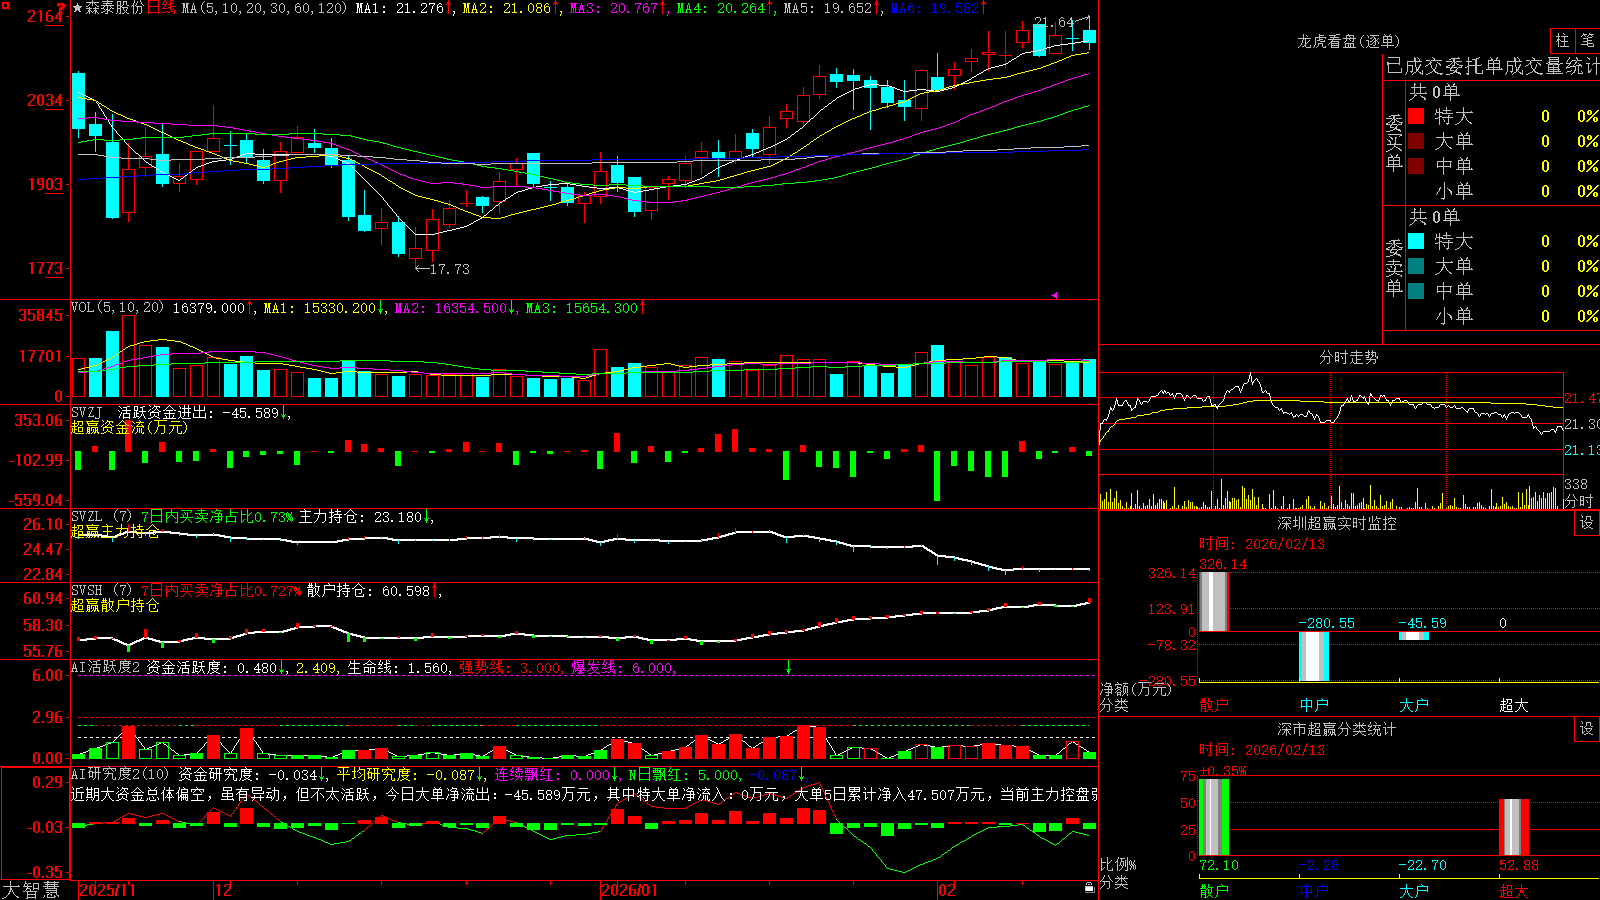Image resolution: width=1600 pixels, height=900 pixels.
Task: Click the 森泰股份 stock name
Action: tap(114, 8)
